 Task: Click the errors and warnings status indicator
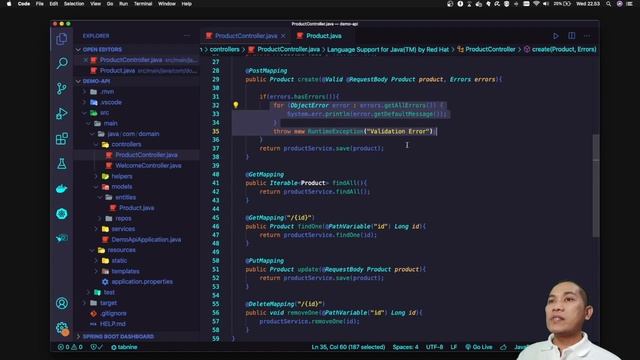tap(70, 347)
